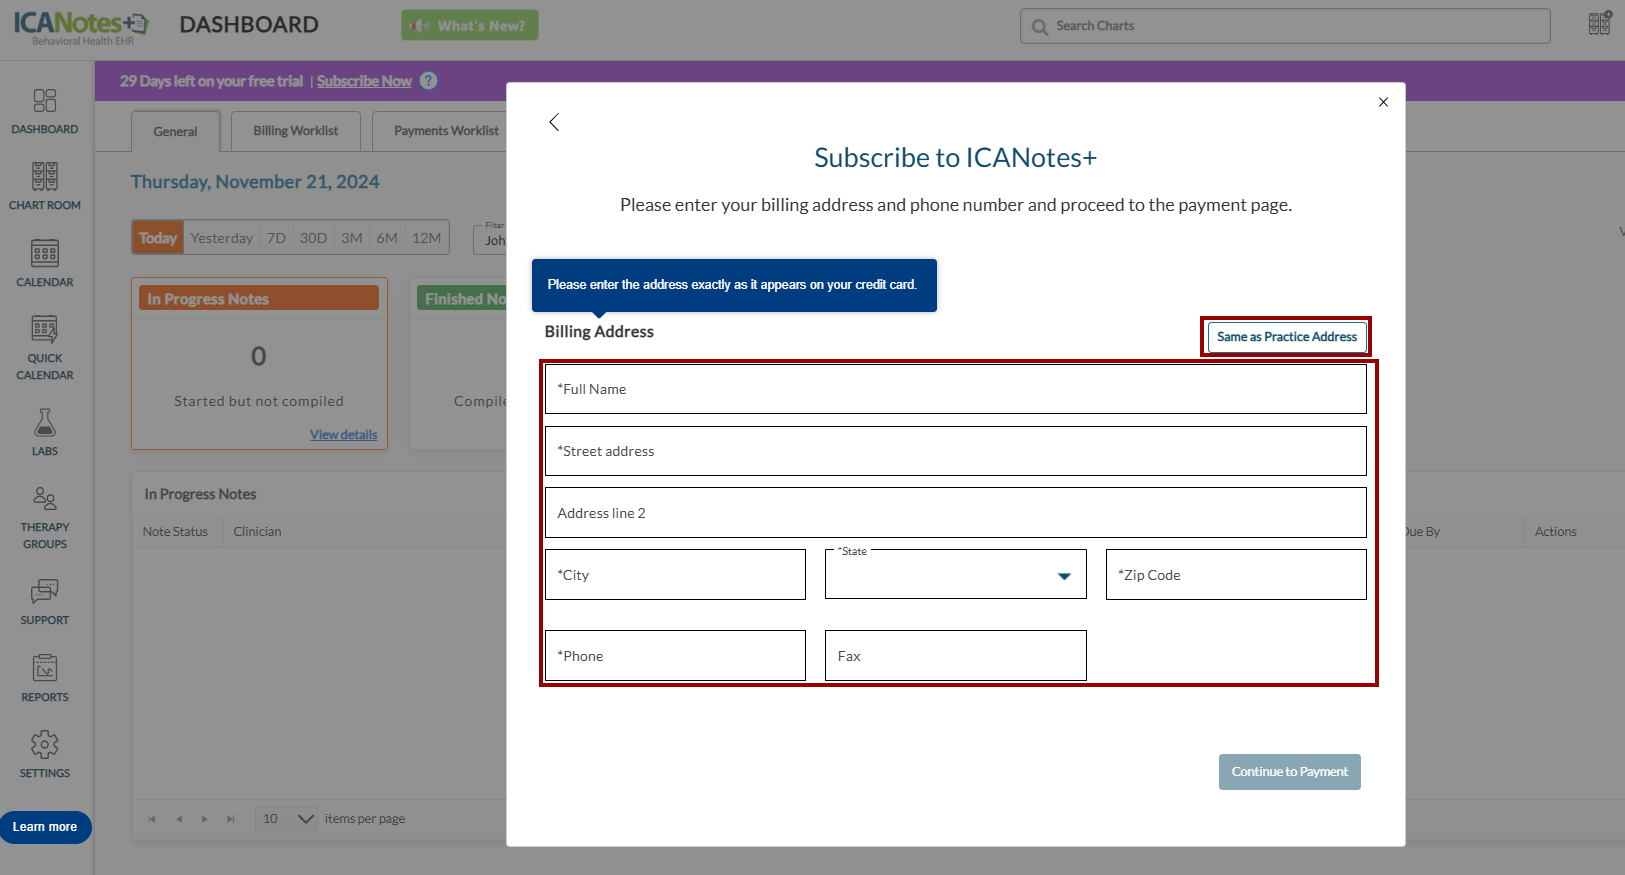
Task: Select the Yesterday date range filter
Action: coord(221,238)
